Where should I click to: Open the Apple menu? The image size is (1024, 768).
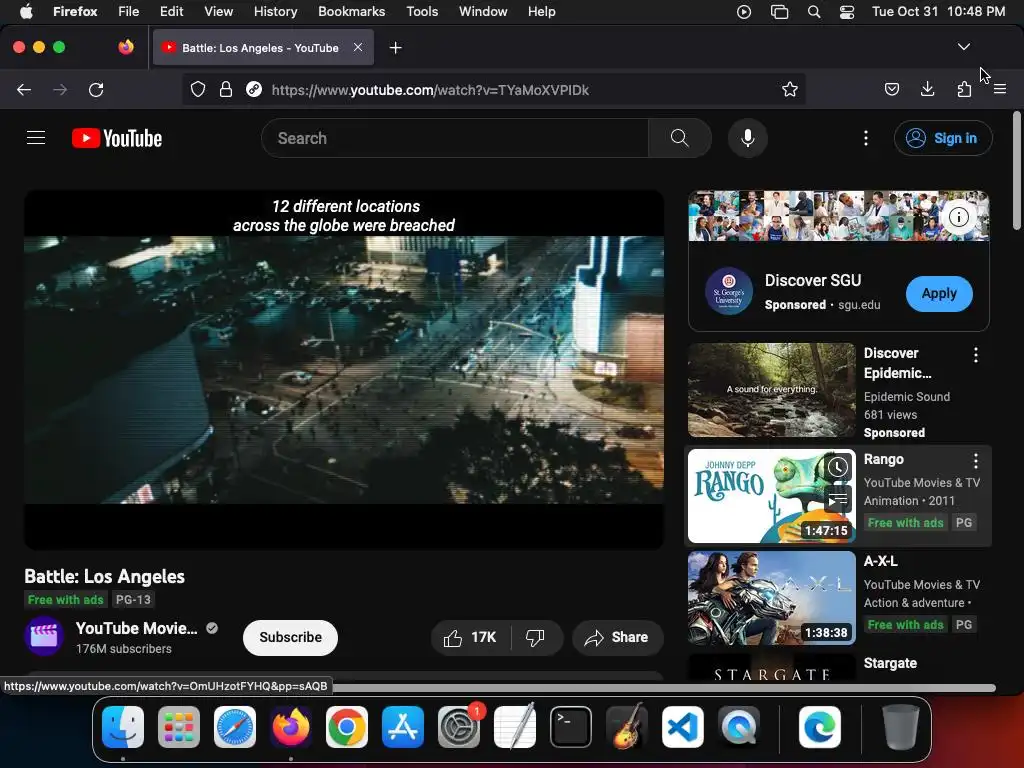(26, 12)
